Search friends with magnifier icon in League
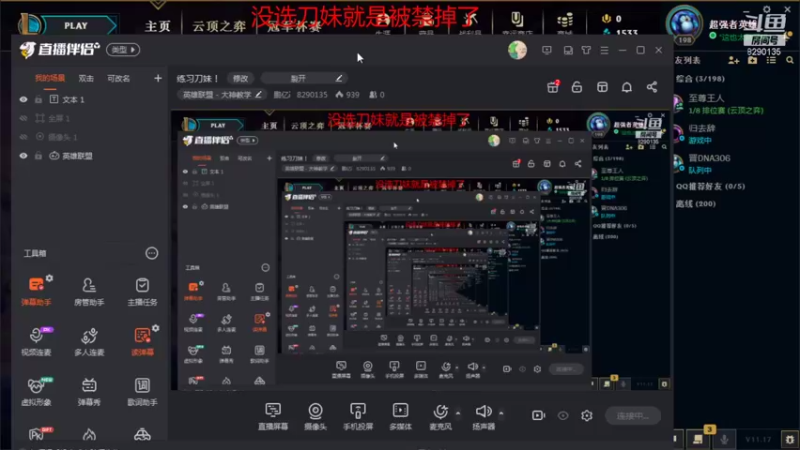The width and height of the screenshot is (800, 450). click(790, 60)
